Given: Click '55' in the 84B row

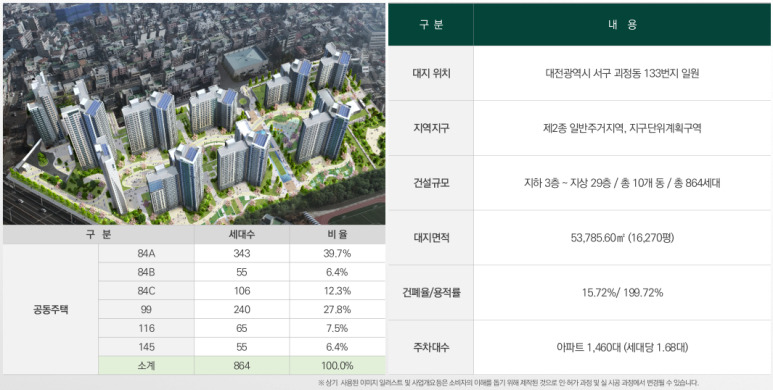Looking at the screenshot, I should coord(242,273).
